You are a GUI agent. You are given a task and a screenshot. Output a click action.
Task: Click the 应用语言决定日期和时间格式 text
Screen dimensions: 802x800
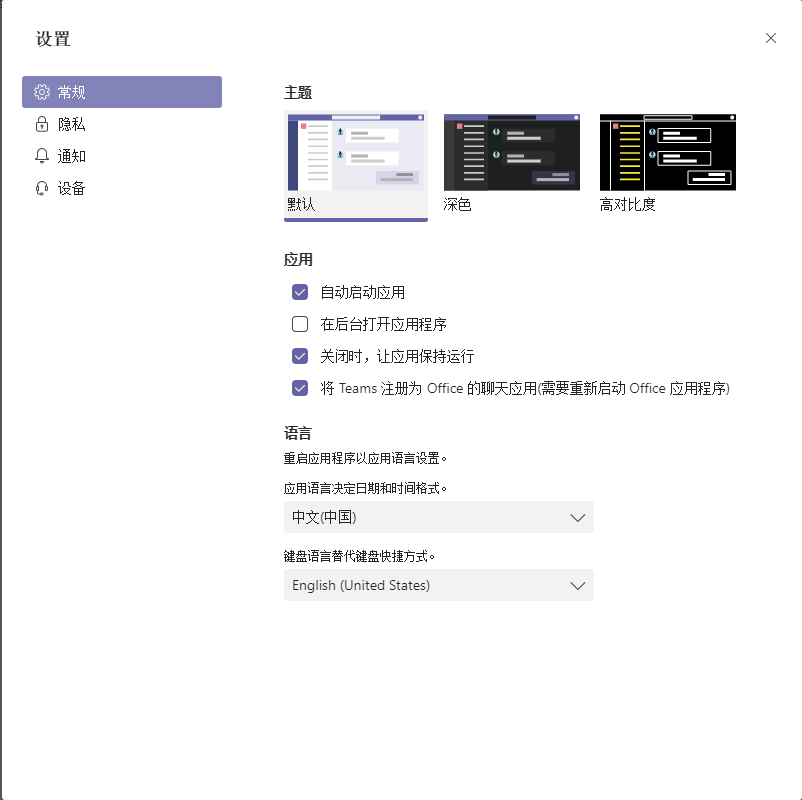coord(365,488)
